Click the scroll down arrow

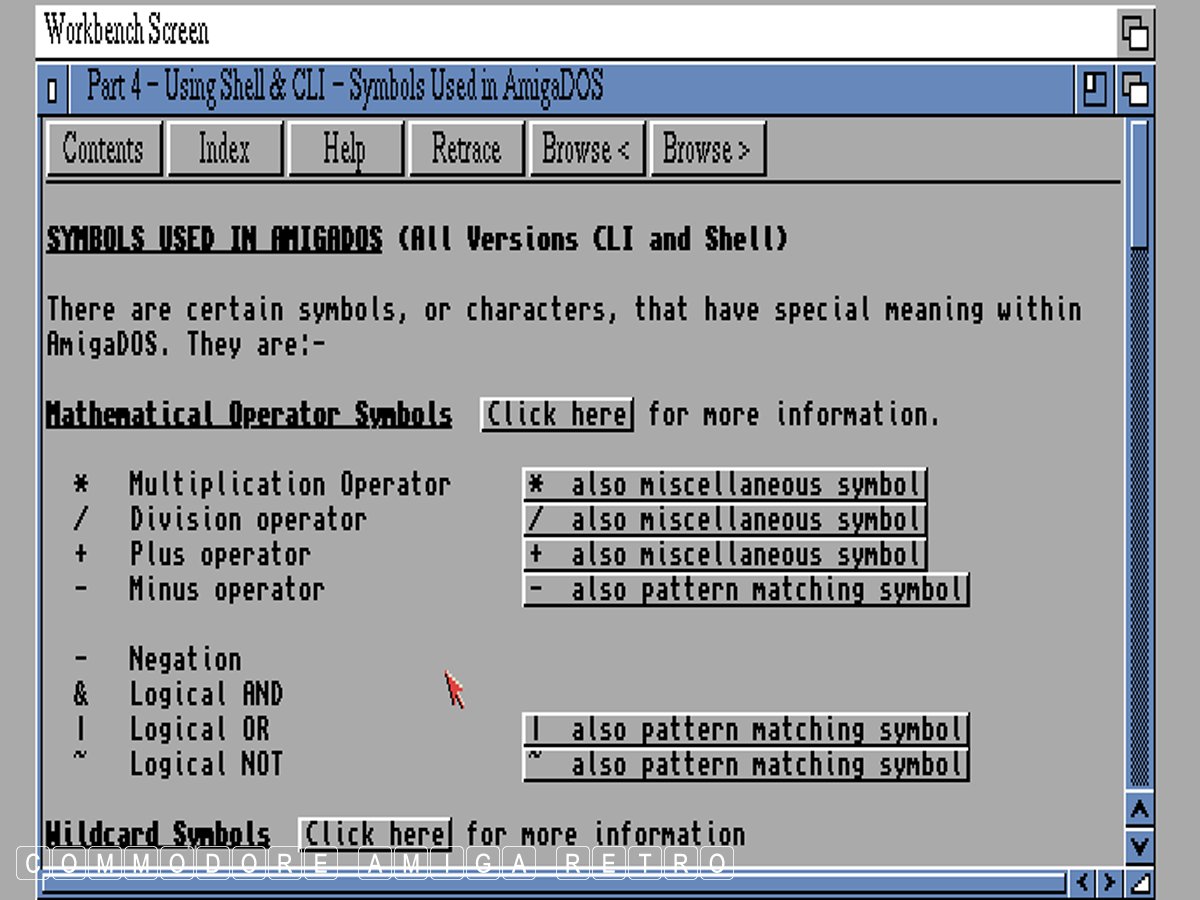pos(1138,848)
